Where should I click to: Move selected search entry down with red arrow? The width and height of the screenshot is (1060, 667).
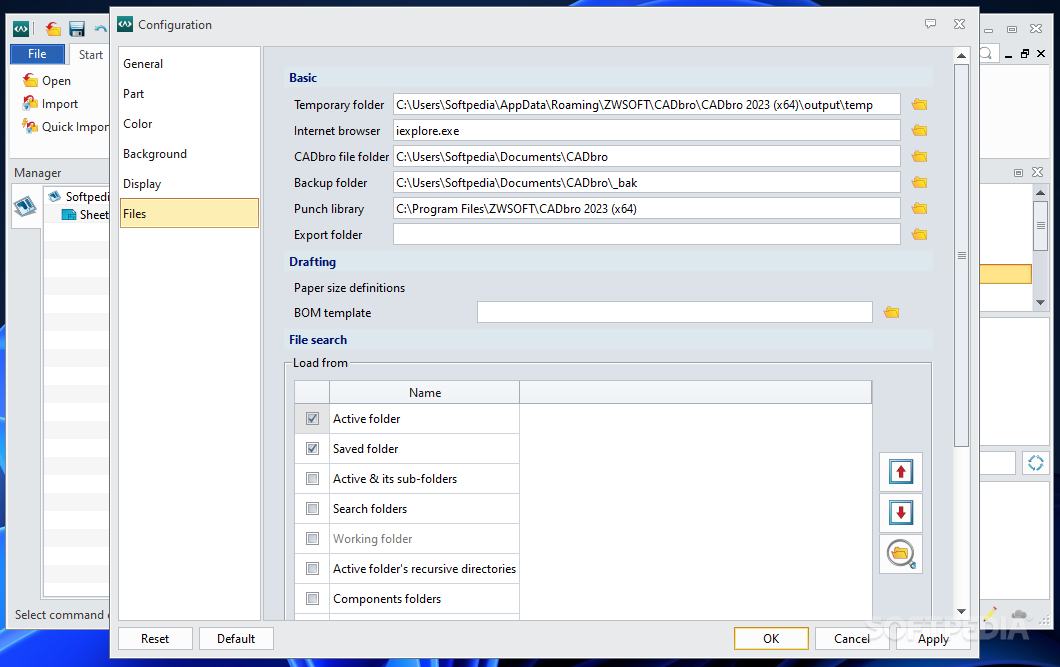point(900,513)
